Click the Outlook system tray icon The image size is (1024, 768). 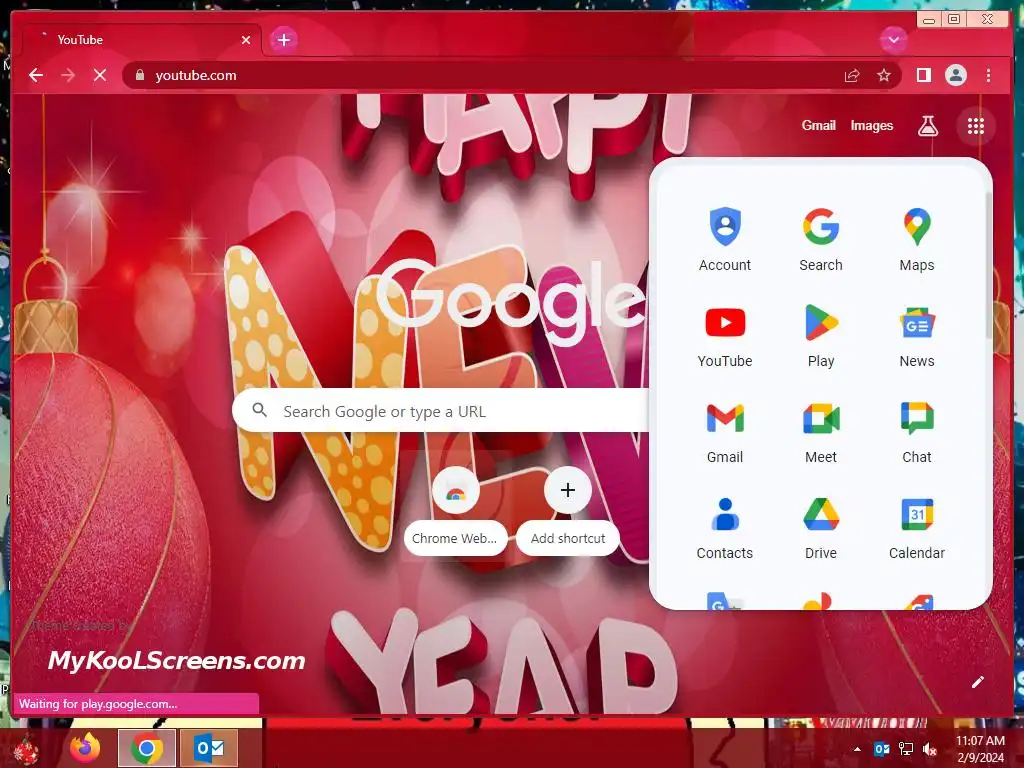tap(882, 749)
